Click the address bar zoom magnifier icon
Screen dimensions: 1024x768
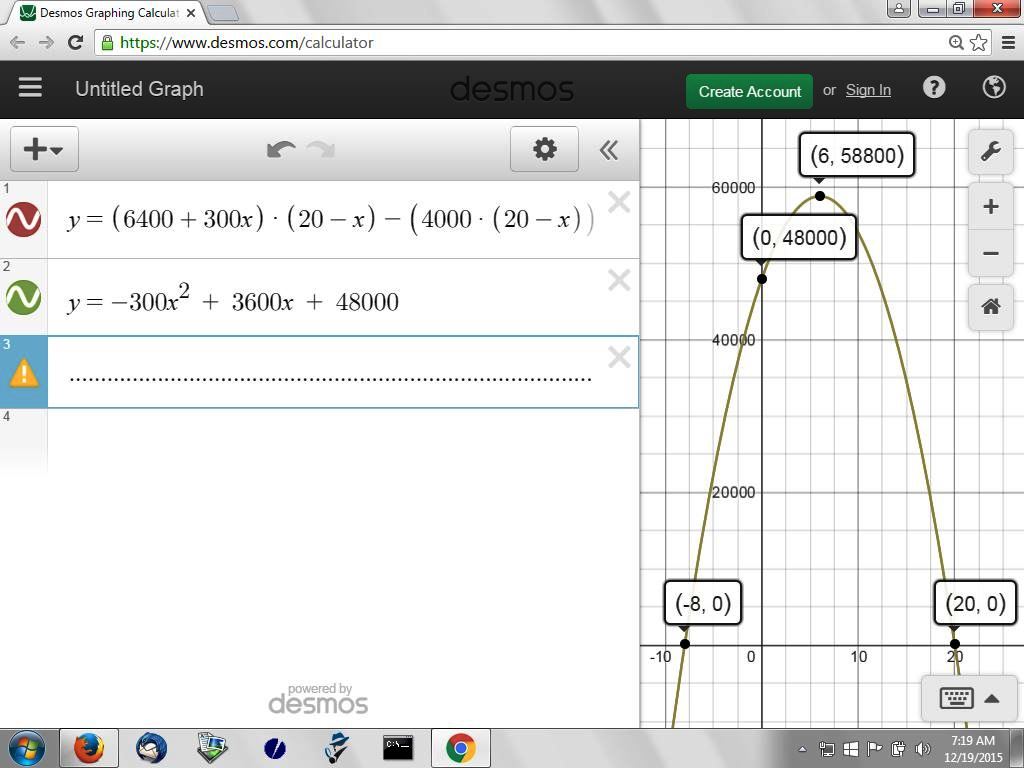[x=955, y=42]
